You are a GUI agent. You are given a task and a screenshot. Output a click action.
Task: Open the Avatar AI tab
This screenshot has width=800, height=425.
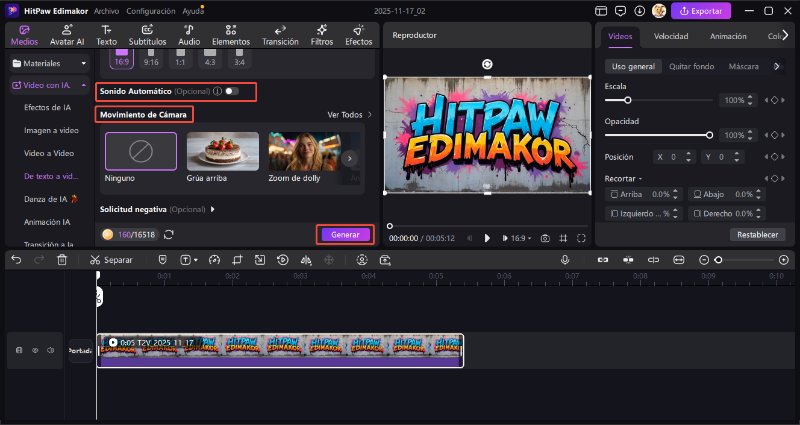[67, 35]
